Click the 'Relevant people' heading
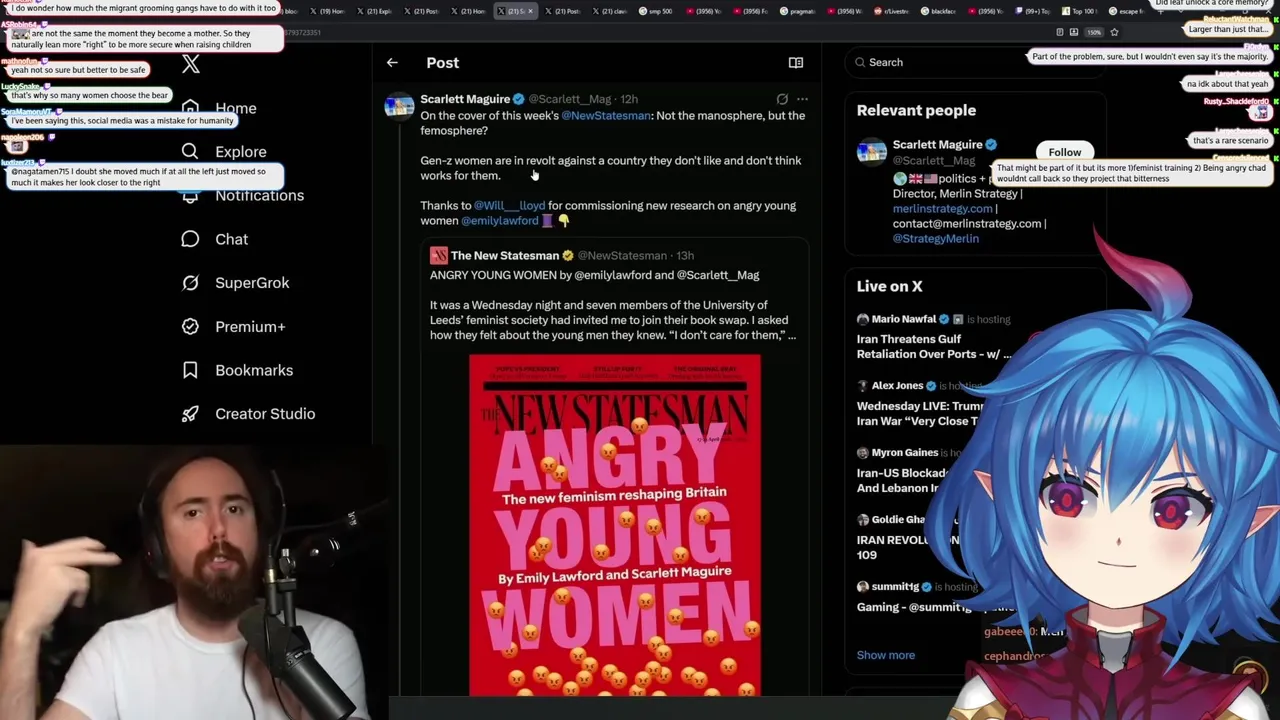 916,110
